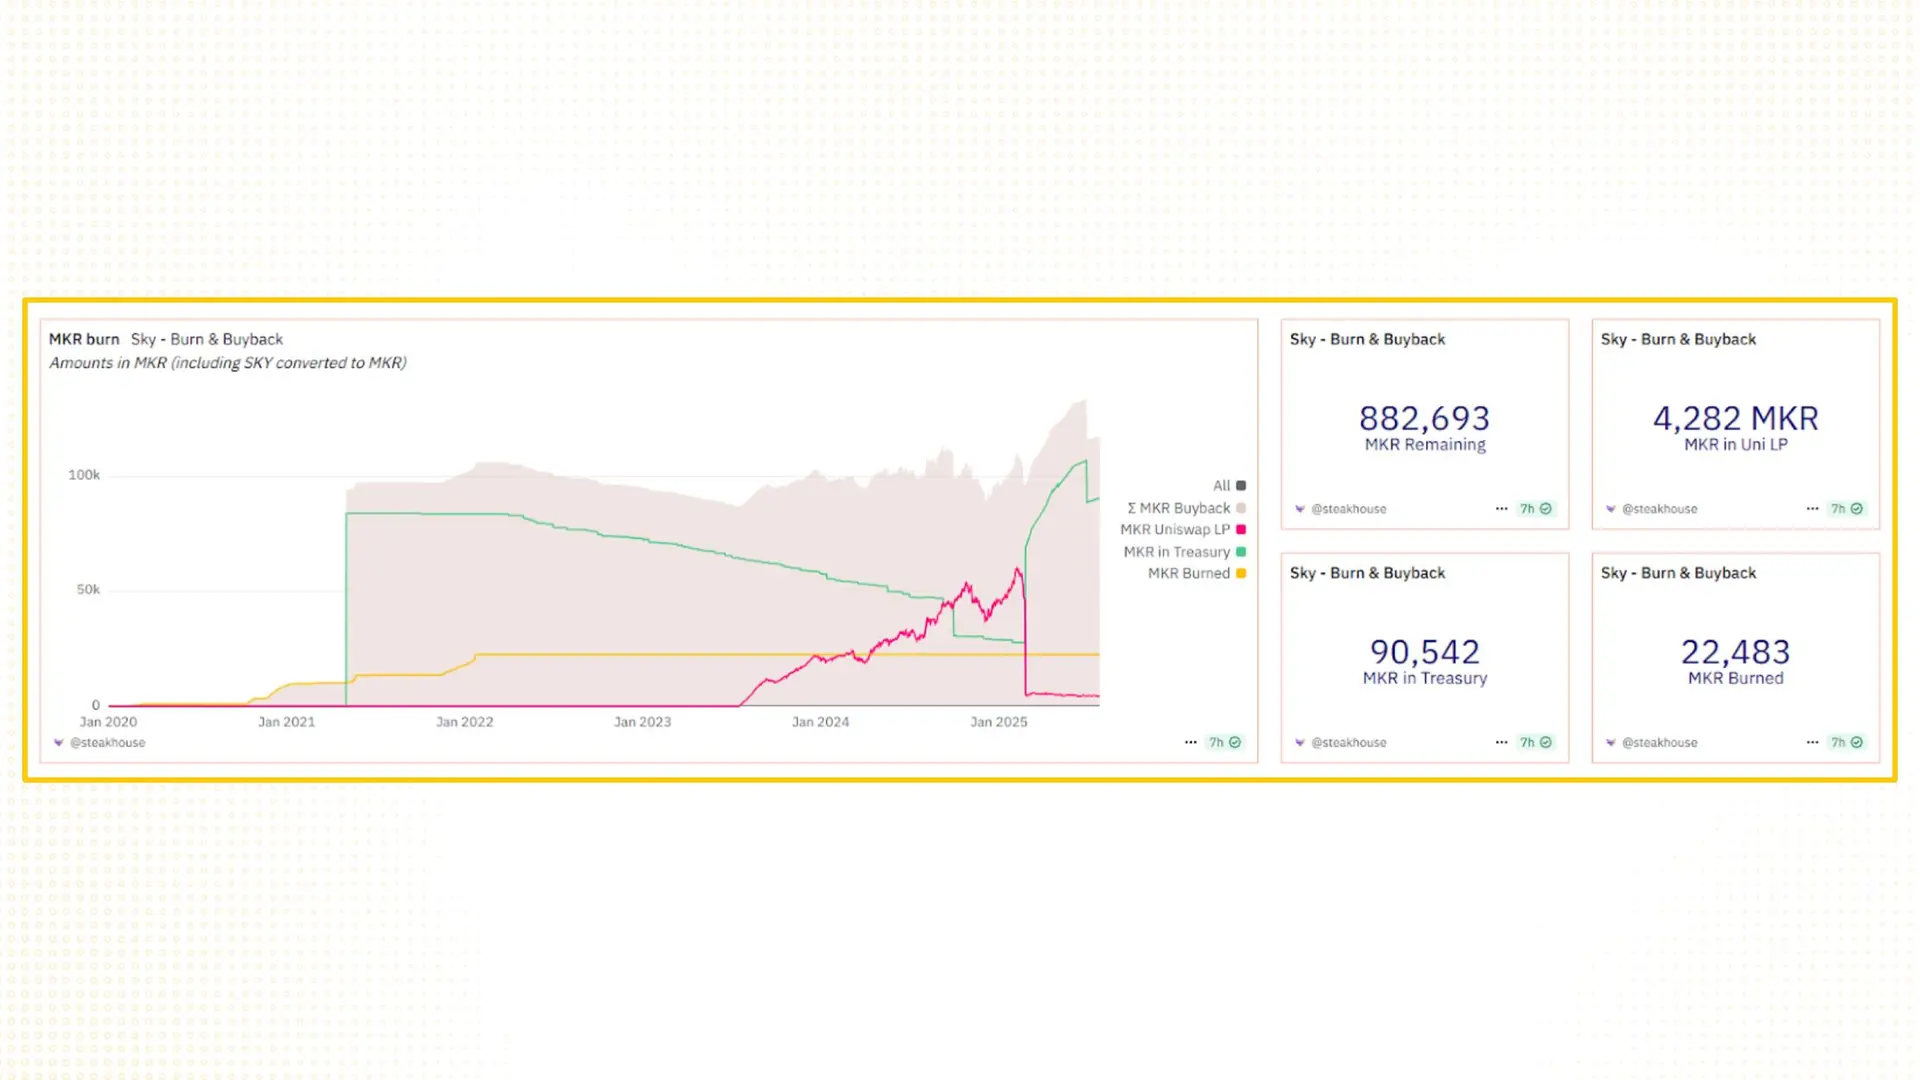This screenshot has width=1920, height=1080.
Task: Click the MKR burn chart title
Action: pyautogui.click(x=84, y=339)
